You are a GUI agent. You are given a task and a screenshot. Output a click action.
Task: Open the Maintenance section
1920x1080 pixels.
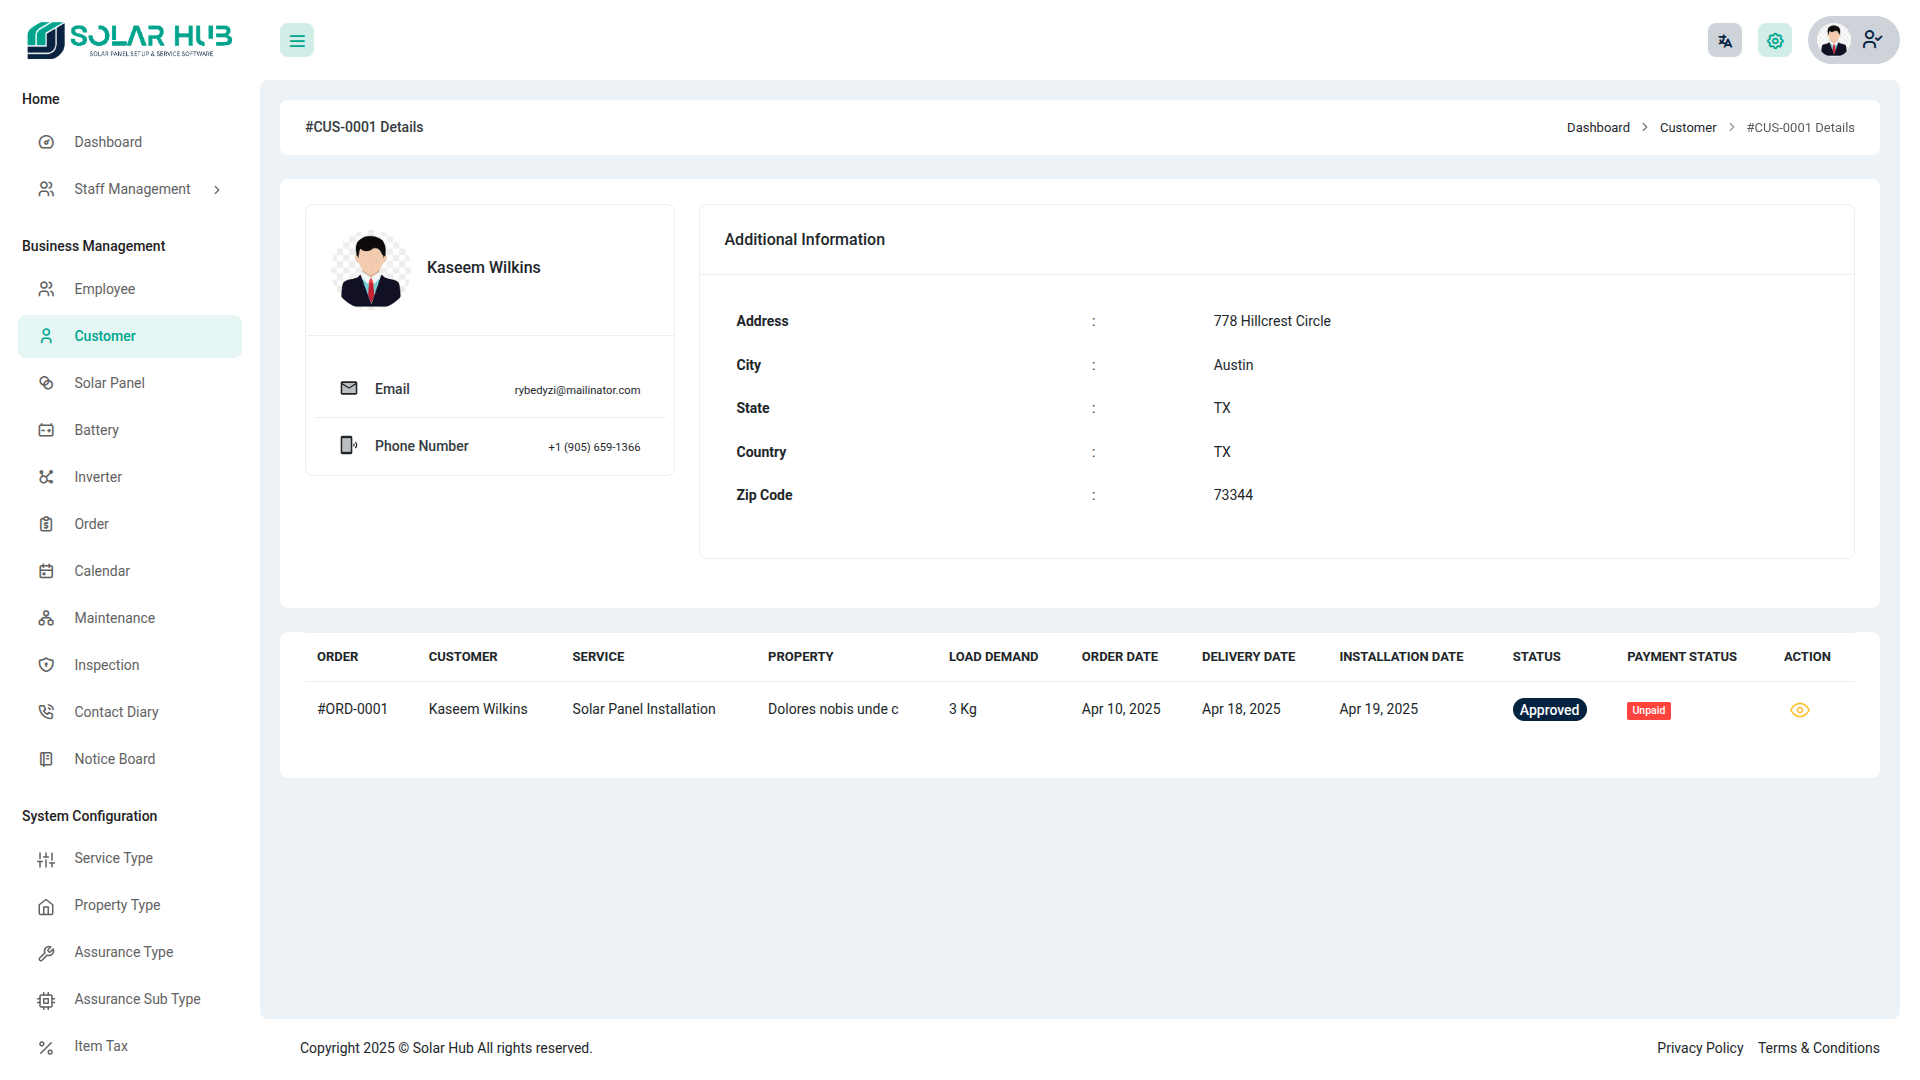click(x=114, y=618)
